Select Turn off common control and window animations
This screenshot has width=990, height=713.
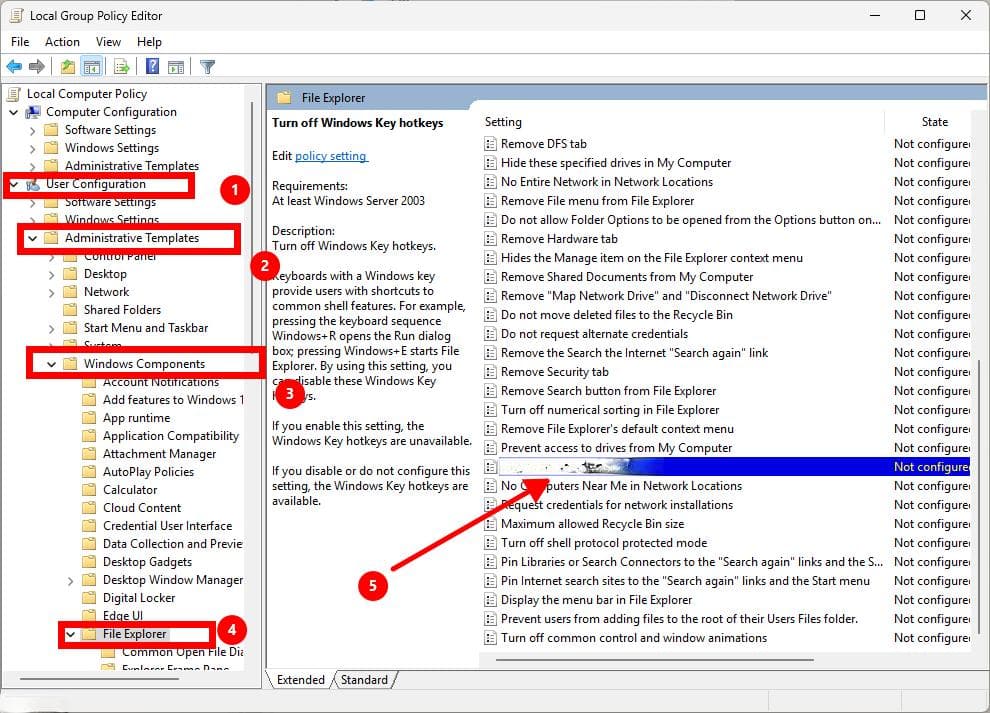(634, 638)
